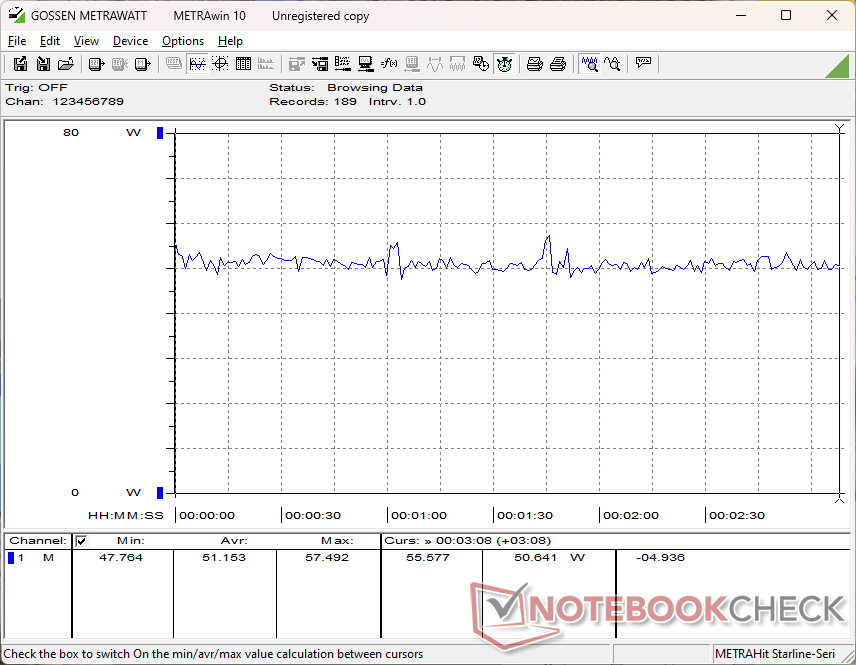Activate the blue waveform zoom magnifier
The image size is (856, 665).
(590, 64)
